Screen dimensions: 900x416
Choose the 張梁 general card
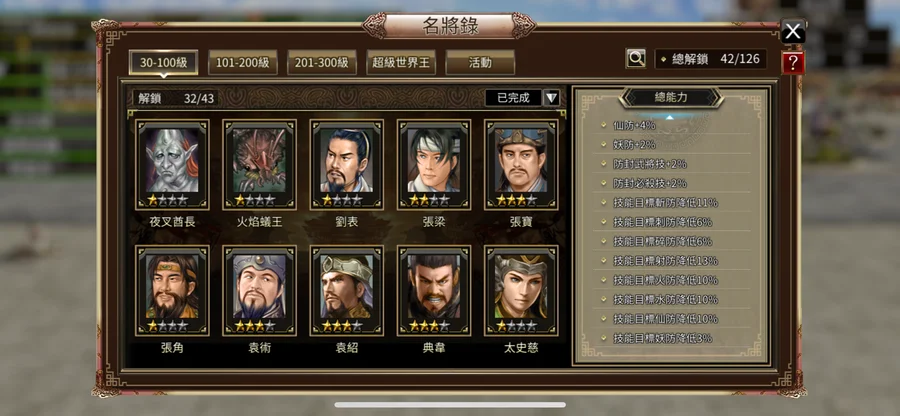[x=434, y=165]
